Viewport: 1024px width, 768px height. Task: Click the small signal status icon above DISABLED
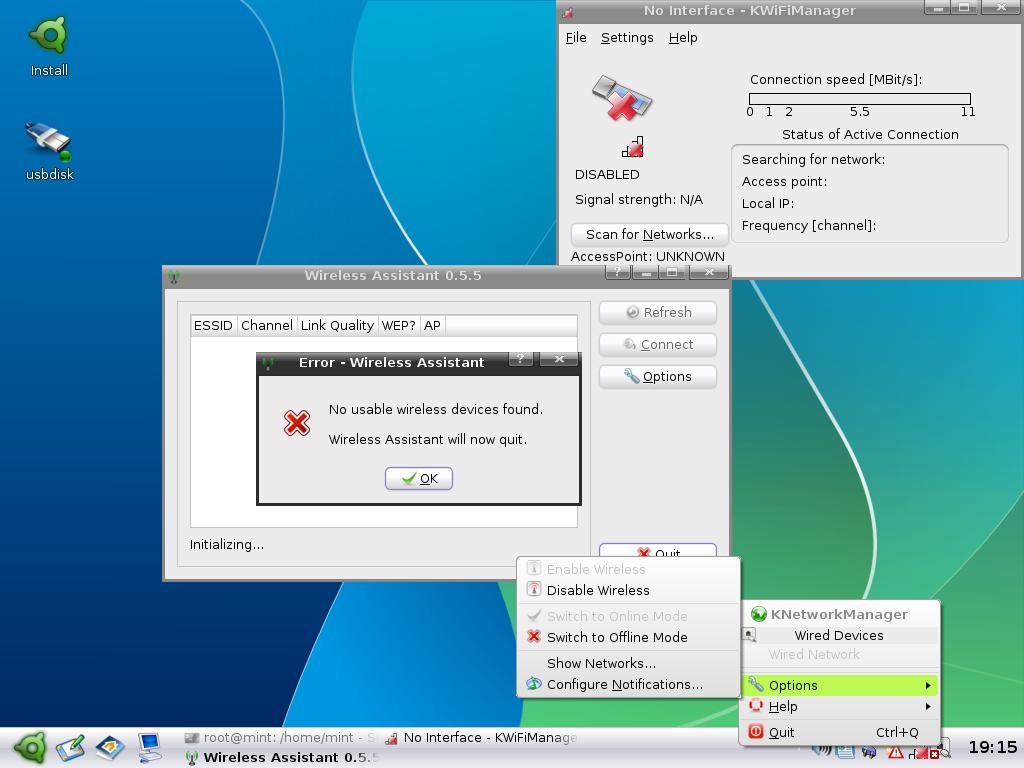[x=633, y=147]
